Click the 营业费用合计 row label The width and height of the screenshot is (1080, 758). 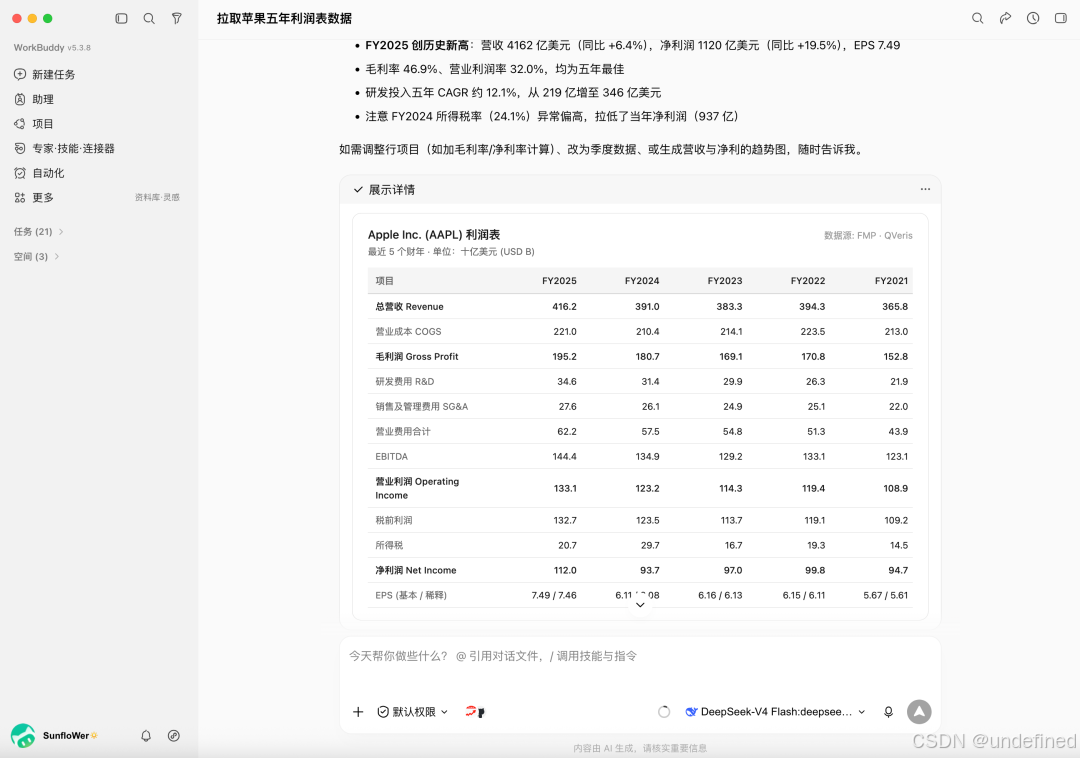[x=403, y=432]
